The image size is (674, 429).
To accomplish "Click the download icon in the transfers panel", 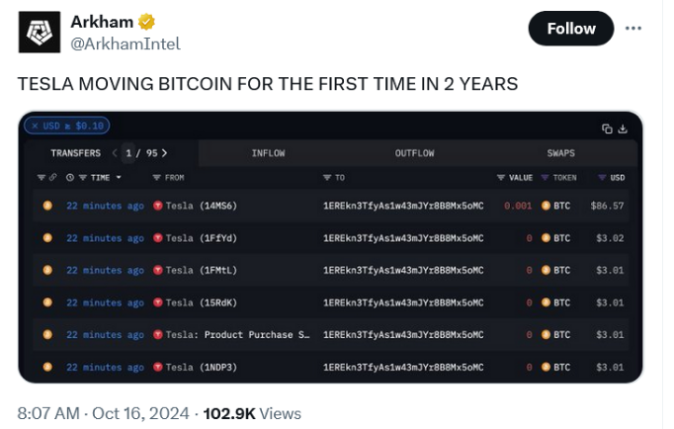I will point(622,129).
